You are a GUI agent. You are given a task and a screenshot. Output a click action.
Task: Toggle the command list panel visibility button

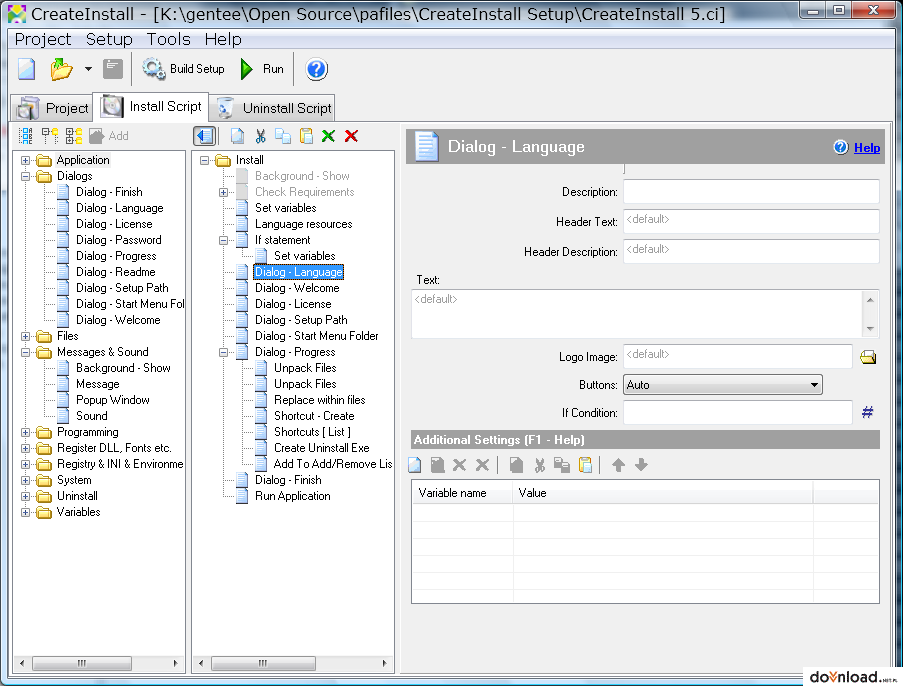[204, 136]
